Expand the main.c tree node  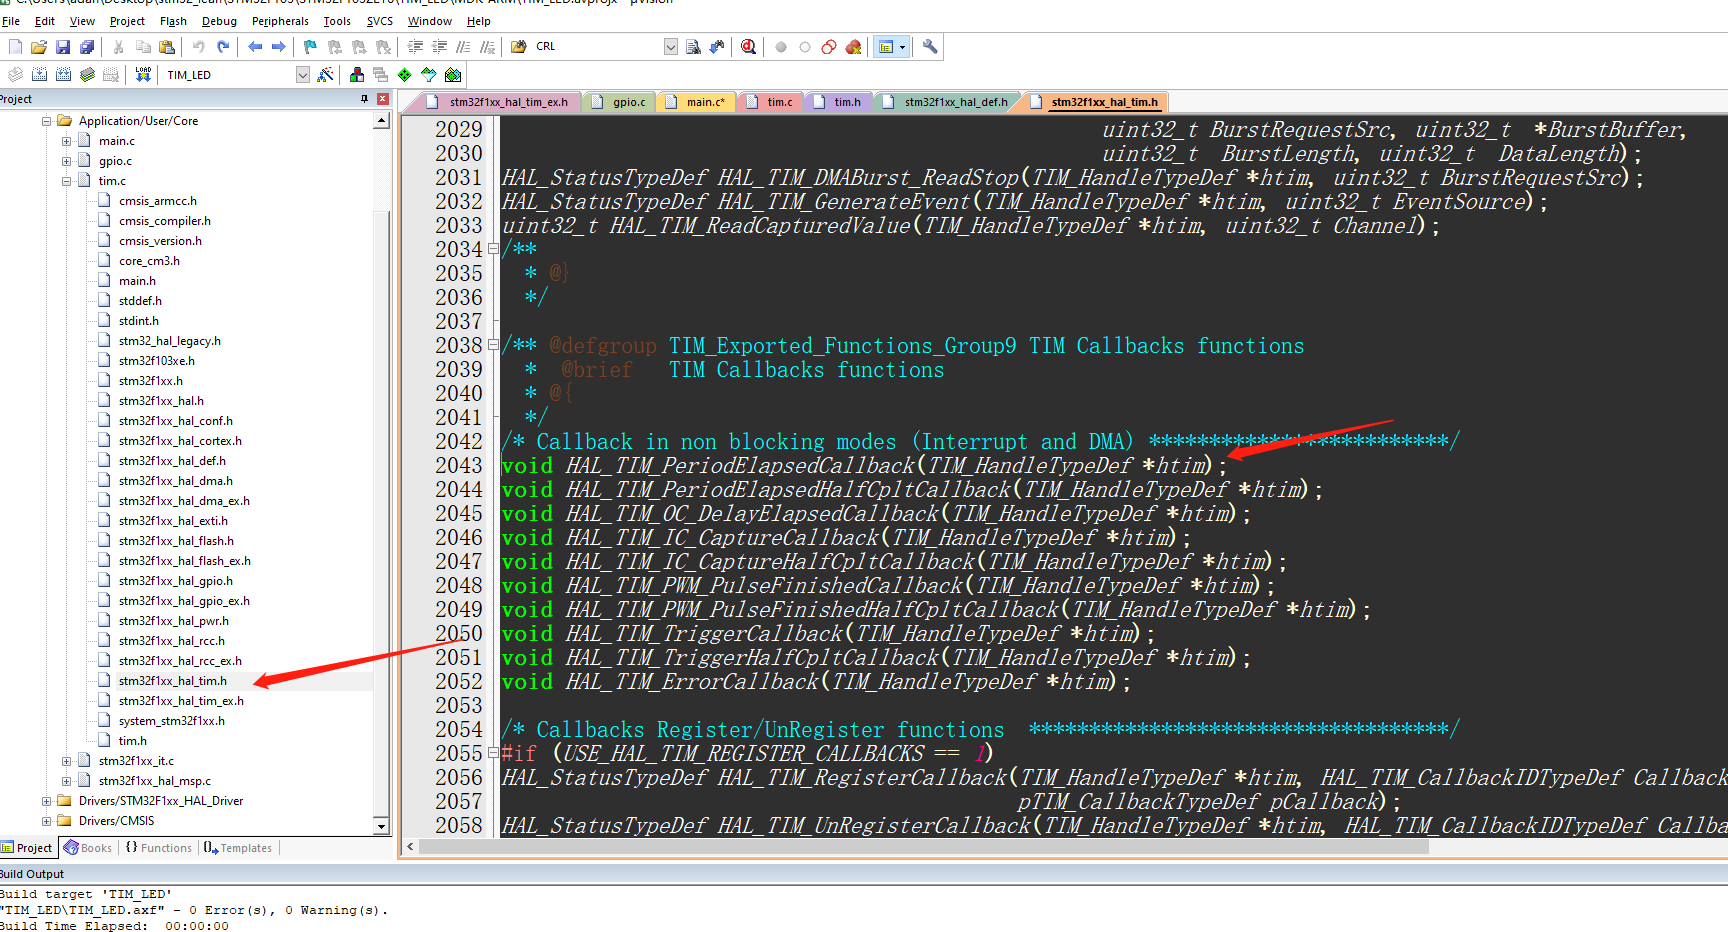click(66, 141)
